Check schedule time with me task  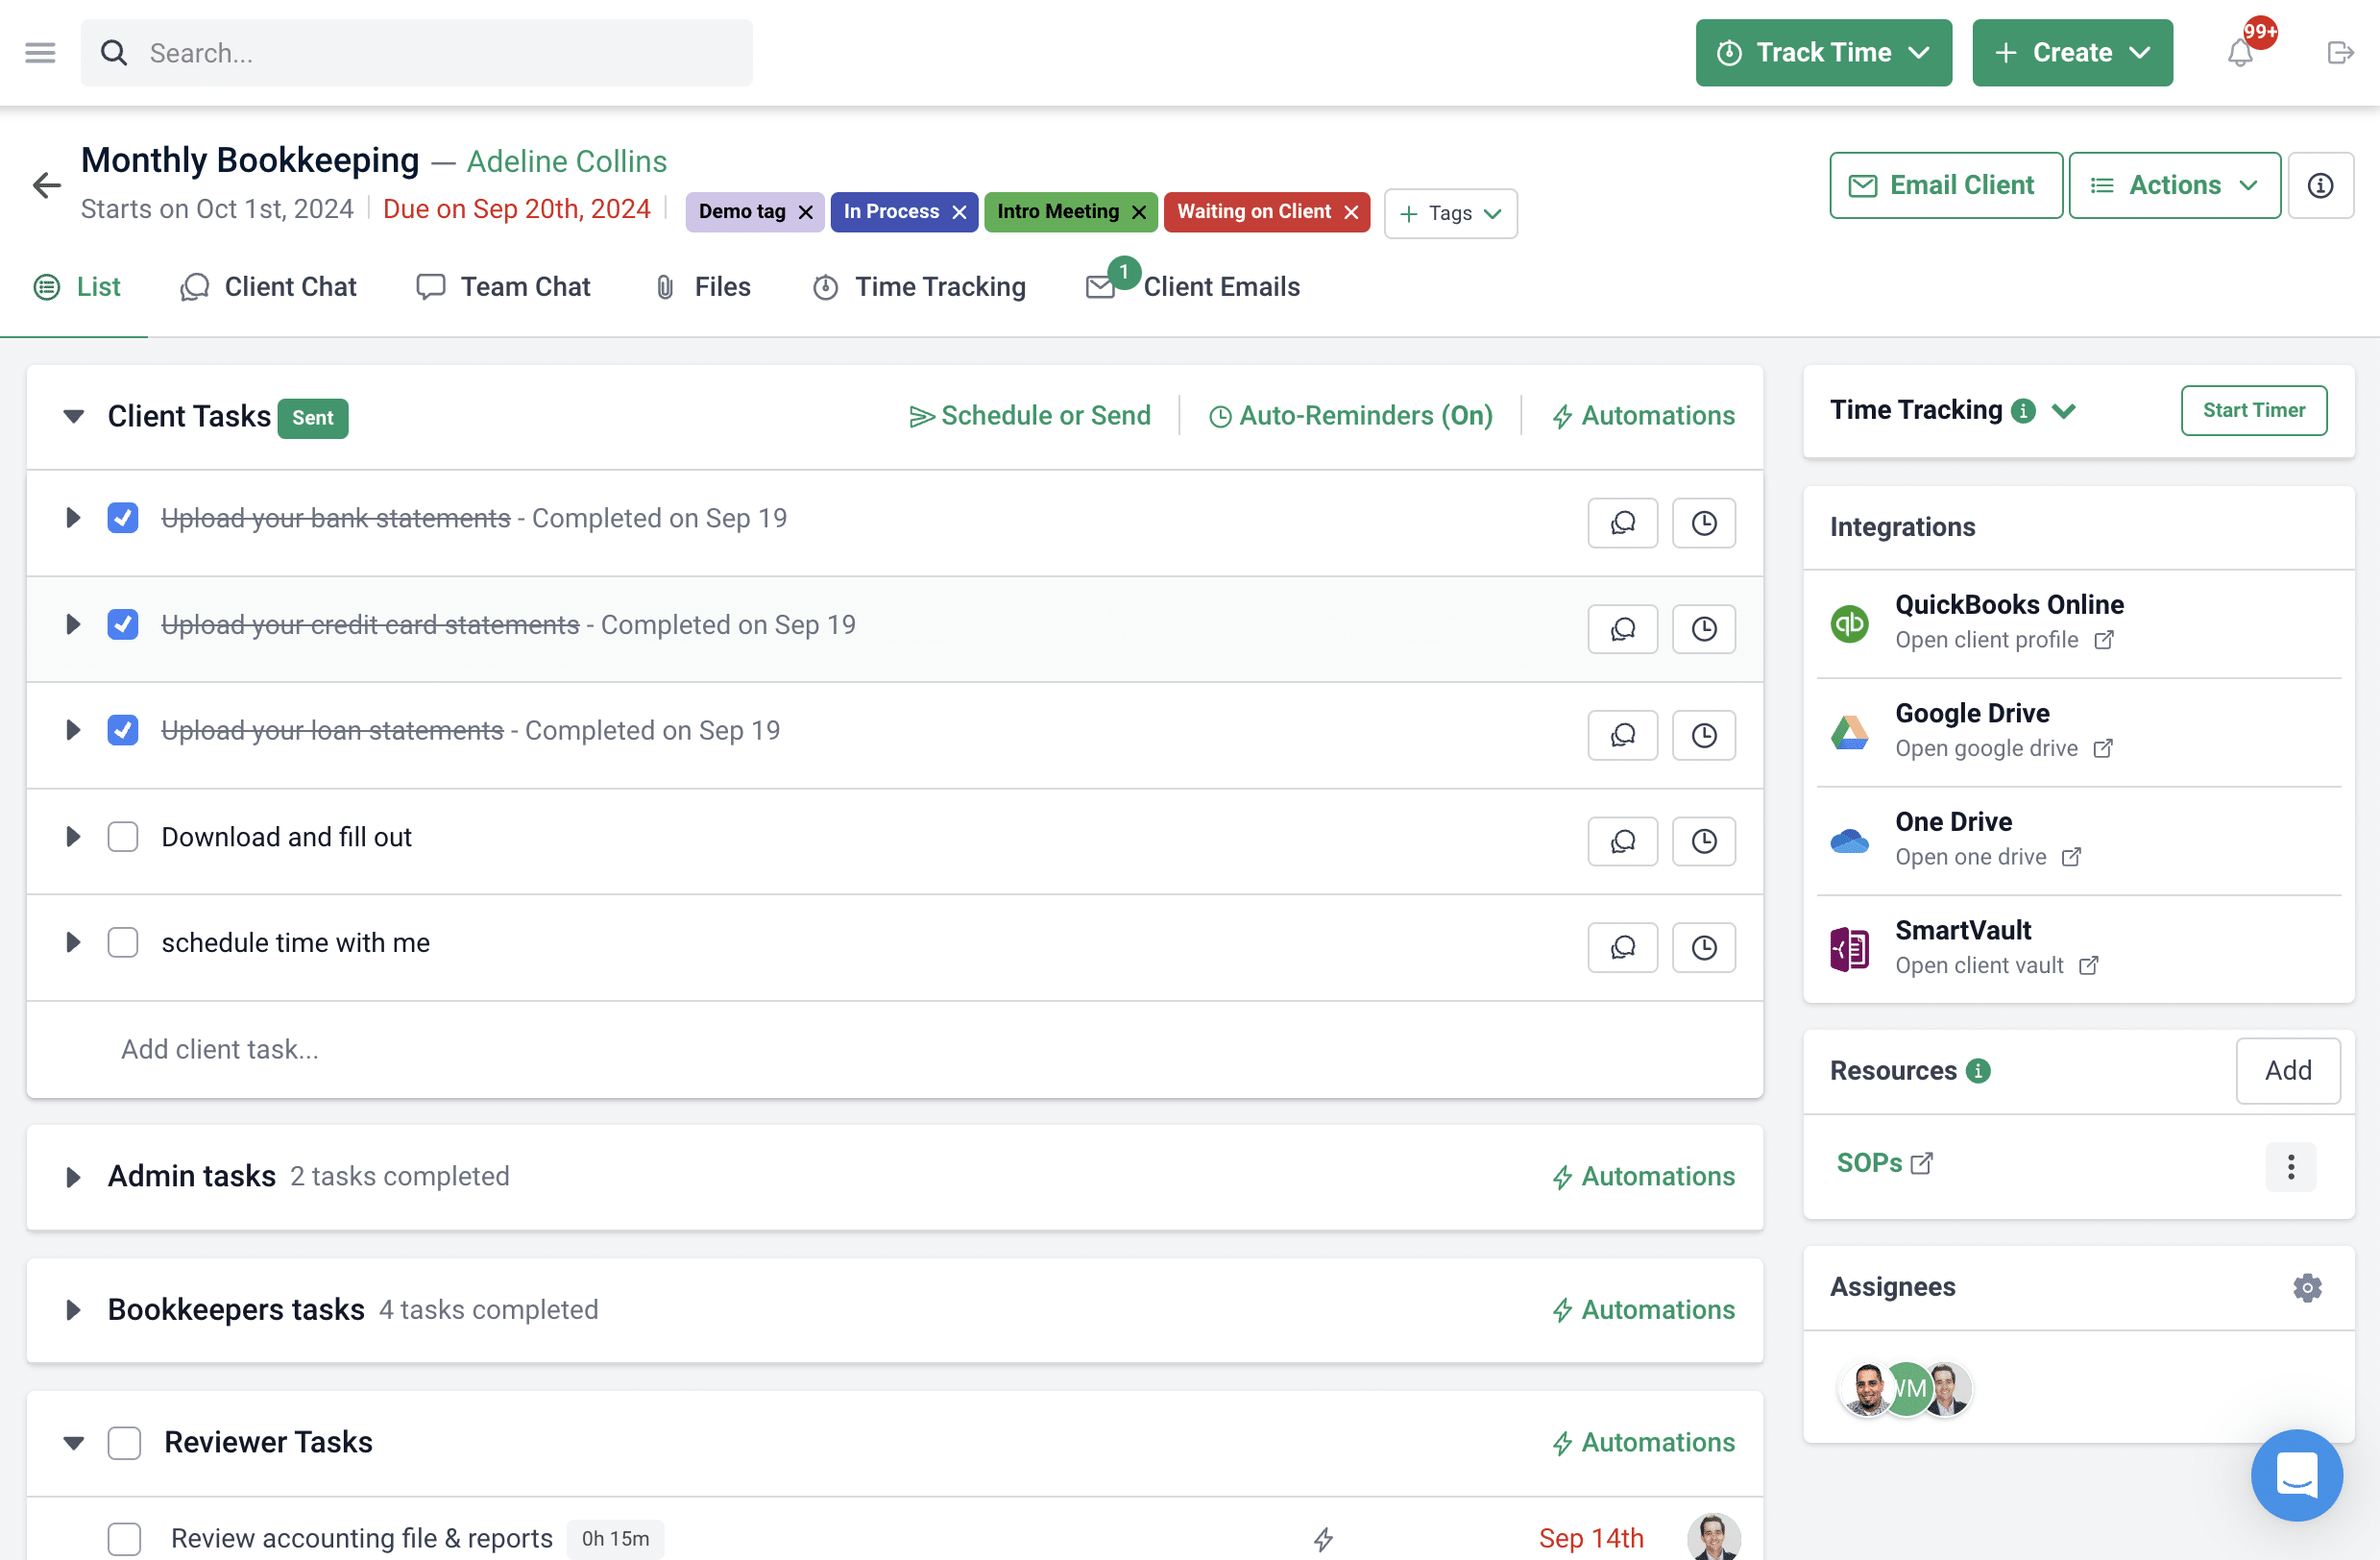(x=123, y=942)
